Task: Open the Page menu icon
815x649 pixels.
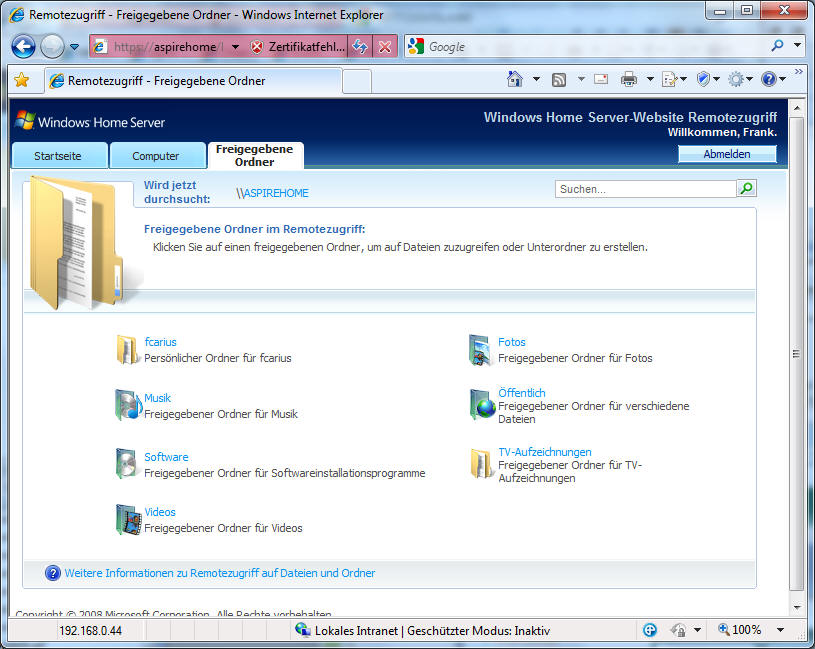Action: pos(674,80)
